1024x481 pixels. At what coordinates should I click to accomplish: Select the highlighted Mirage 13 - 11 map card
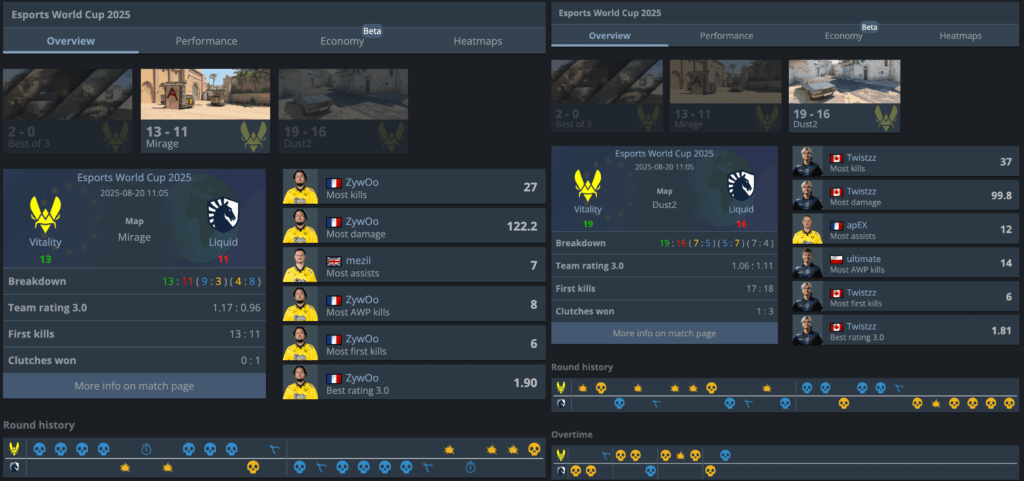click(205, 111)
